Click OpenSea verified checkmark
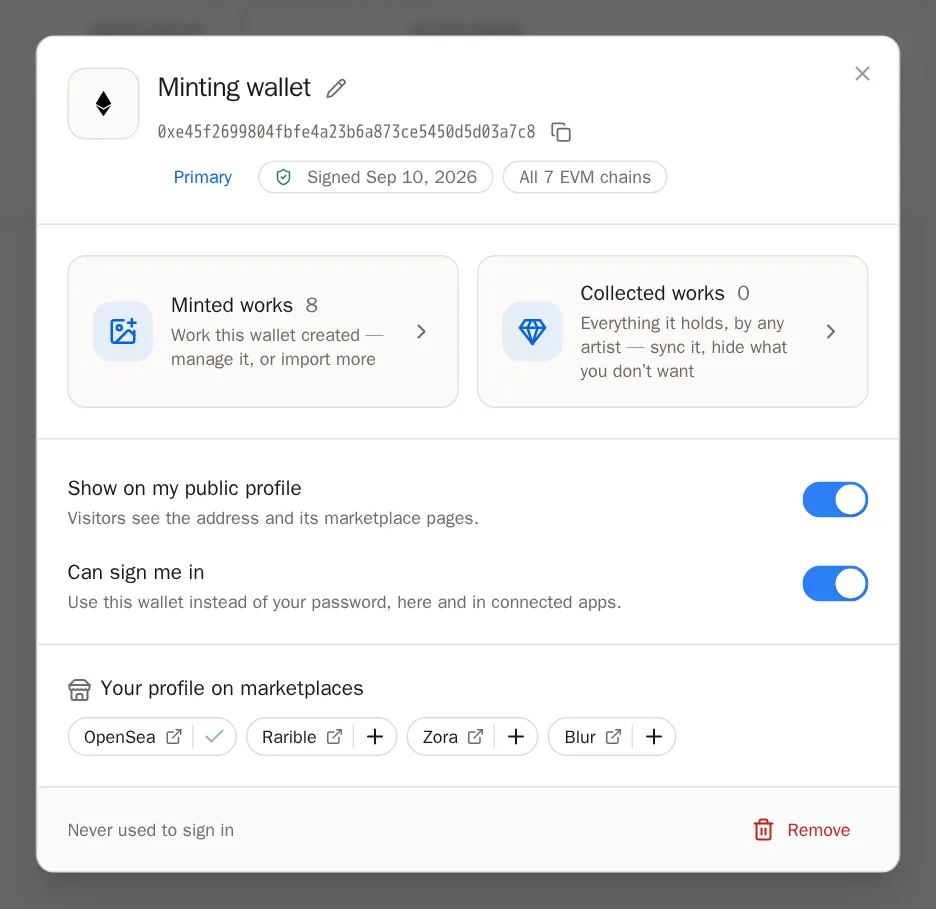 point(214,737)
